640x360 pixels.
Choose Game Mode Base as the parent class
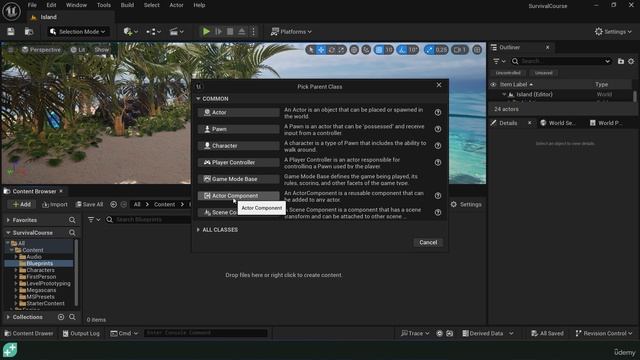pos(238,179)
